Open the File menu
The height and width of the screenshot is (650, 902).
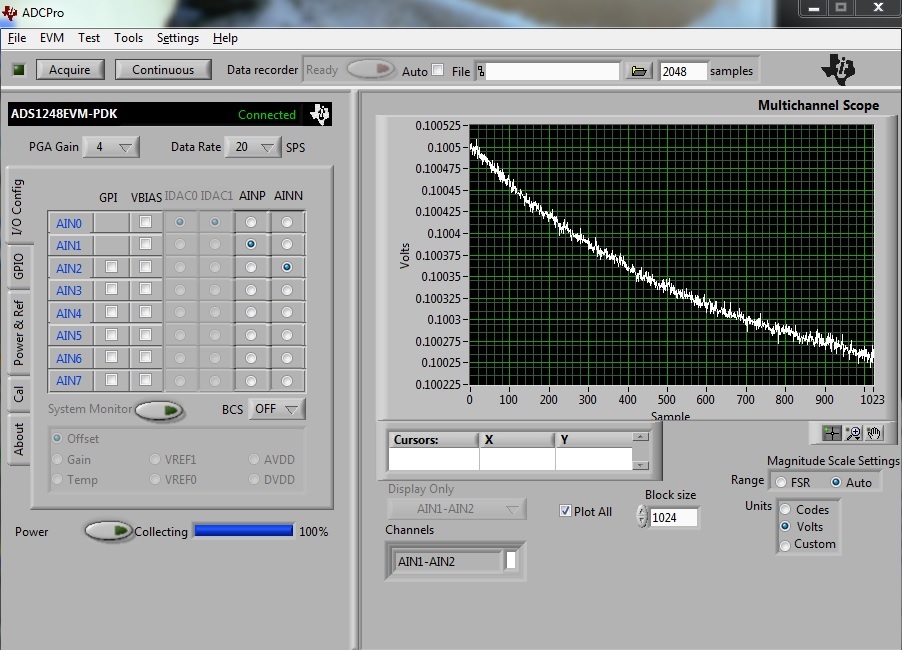pyautogui.click(x=17, y=38)
